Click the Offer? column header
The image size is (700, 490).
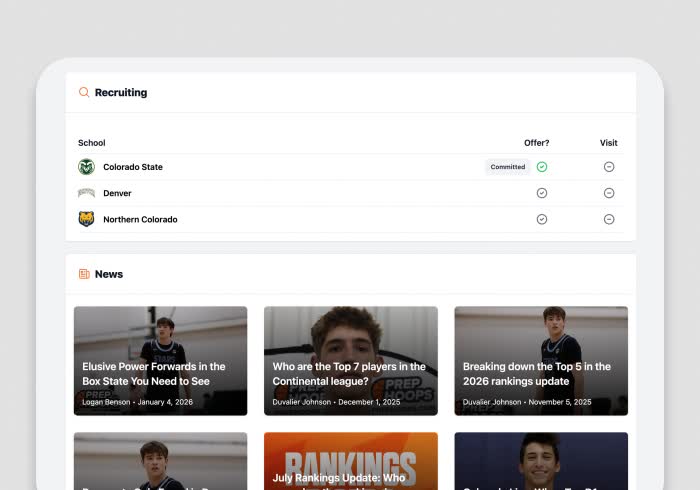[x=537, y=143]
